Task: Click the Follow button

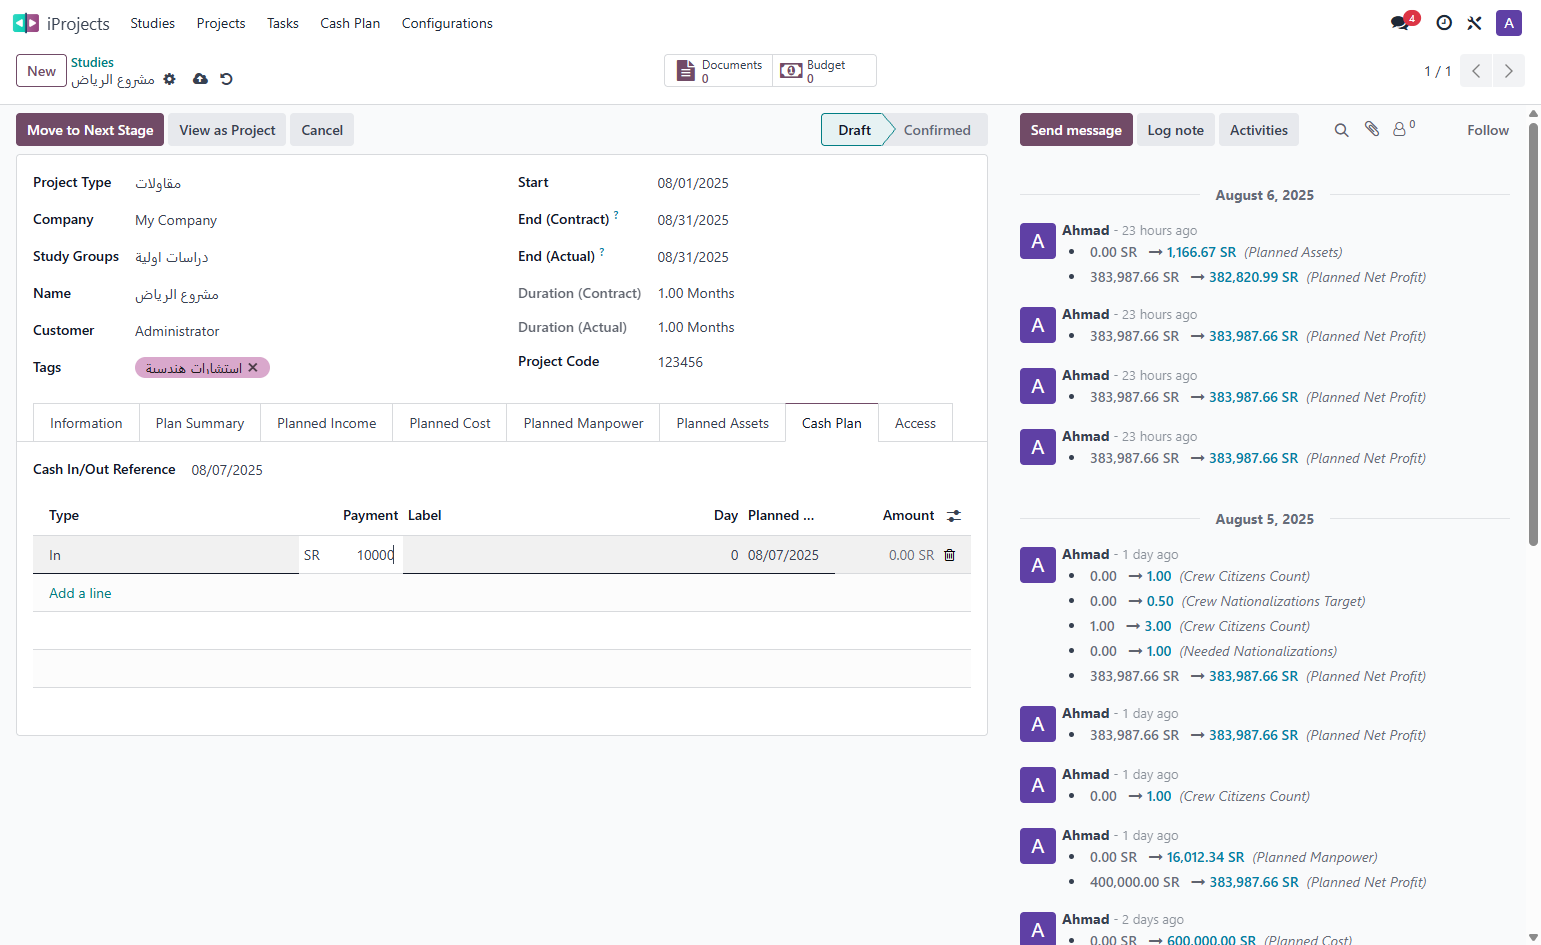Action: (1488, 130)
